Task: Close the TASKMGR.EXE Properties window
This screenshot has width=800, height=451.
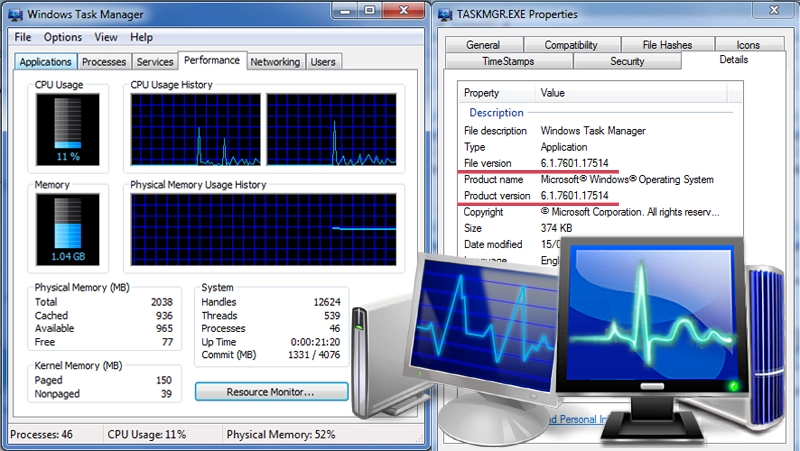Action: click(774, 10)
